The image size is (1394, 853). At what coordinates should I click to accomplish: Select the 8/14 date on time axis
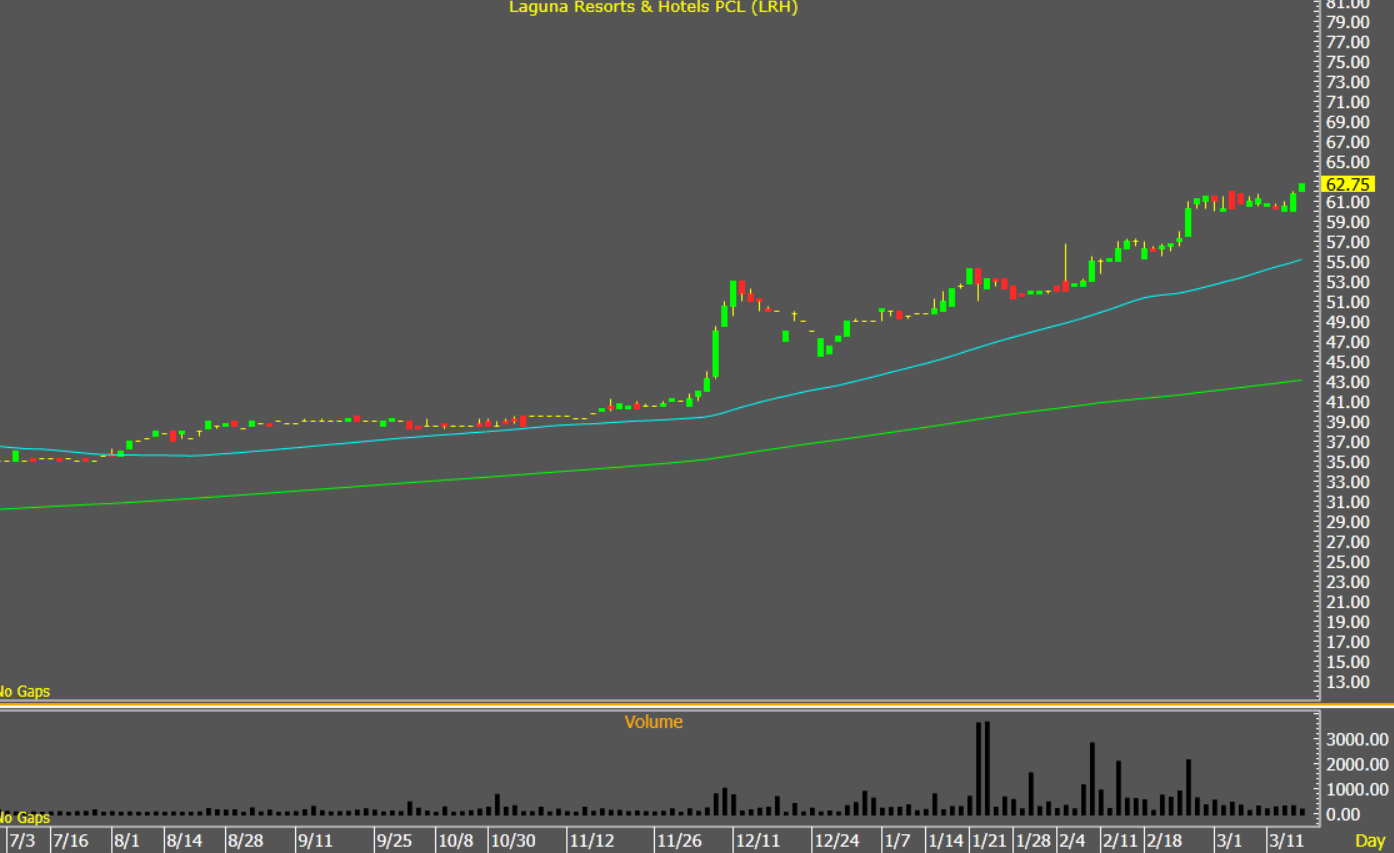point(184,840)
